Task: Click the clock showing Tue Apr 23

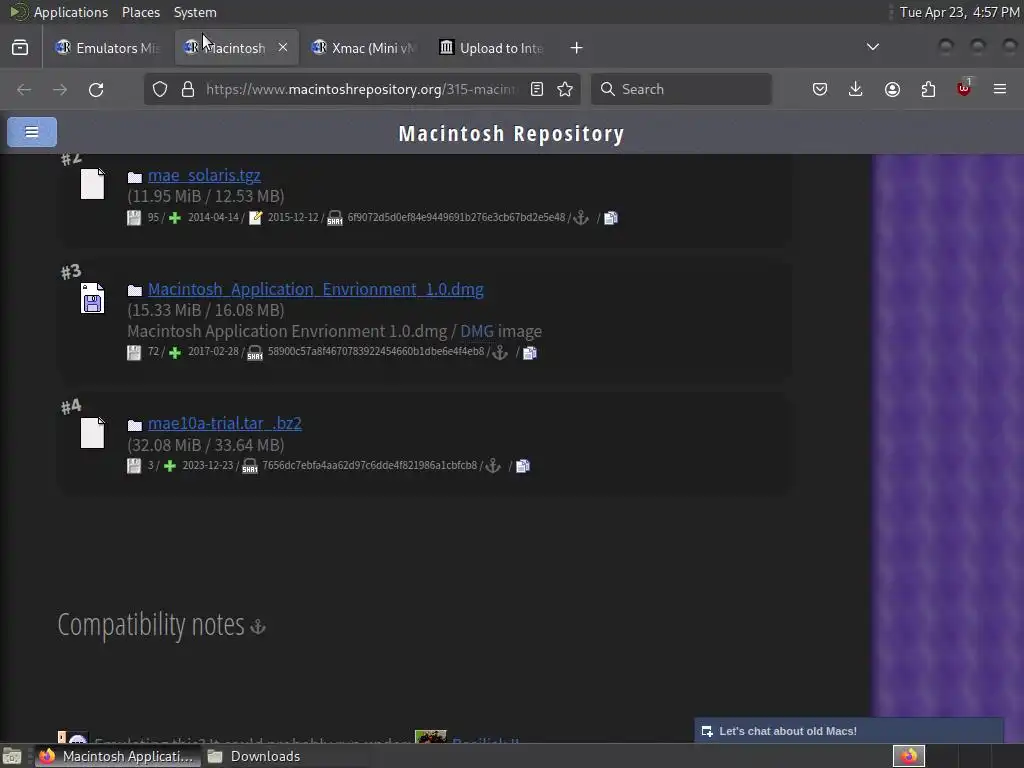Action: [x=959, y=12]
